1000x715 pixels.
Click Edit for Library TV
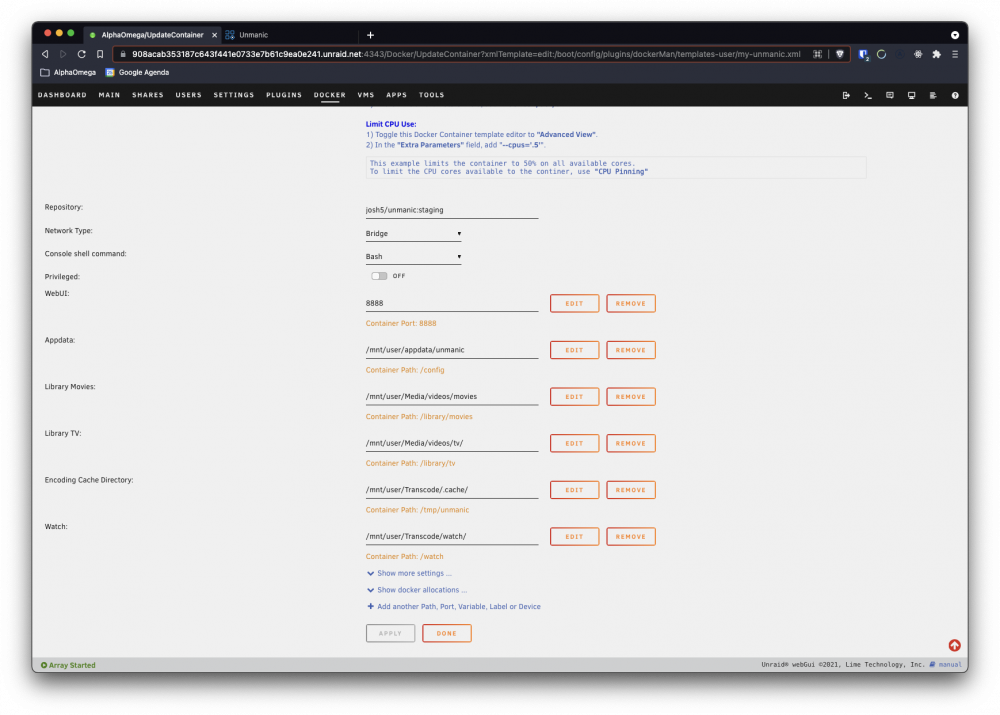(574, 443)
